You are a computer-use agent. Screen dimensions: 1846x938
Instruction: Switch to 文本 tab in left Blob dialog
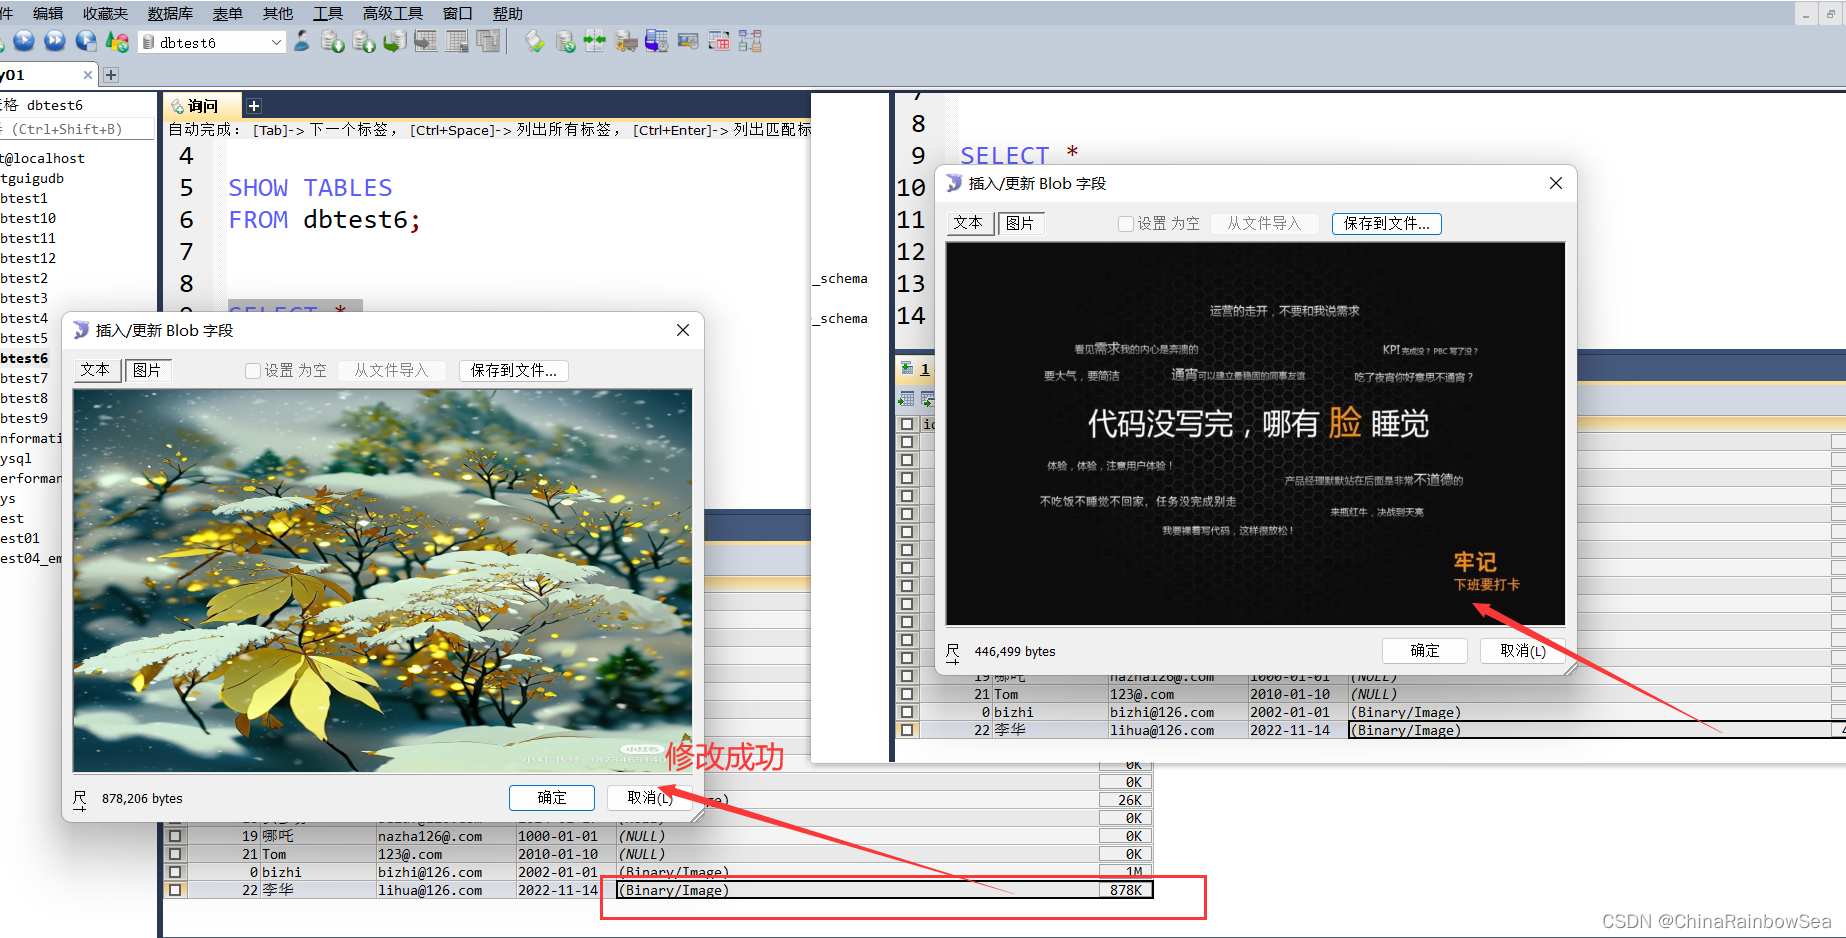(x=96, y=370)
